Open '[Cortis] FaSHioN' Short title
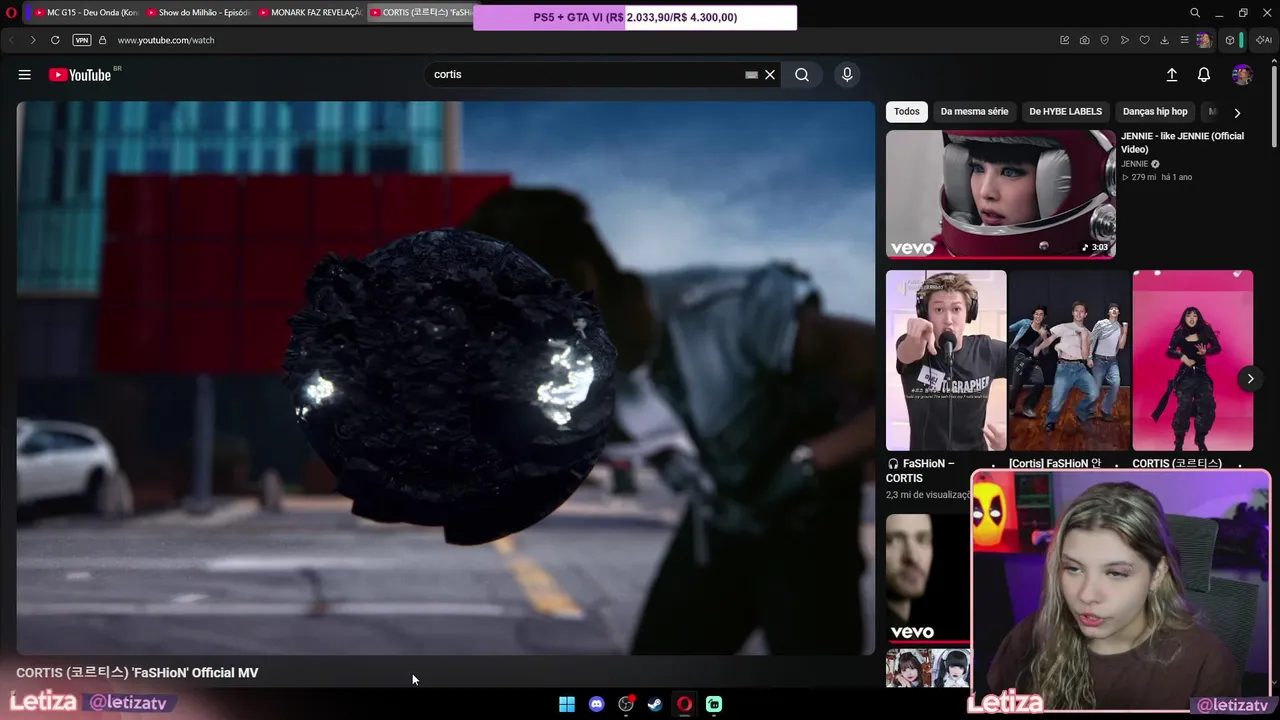Image resolution: width=1280 pixels, height=720 pixels. coord(1055,464)
